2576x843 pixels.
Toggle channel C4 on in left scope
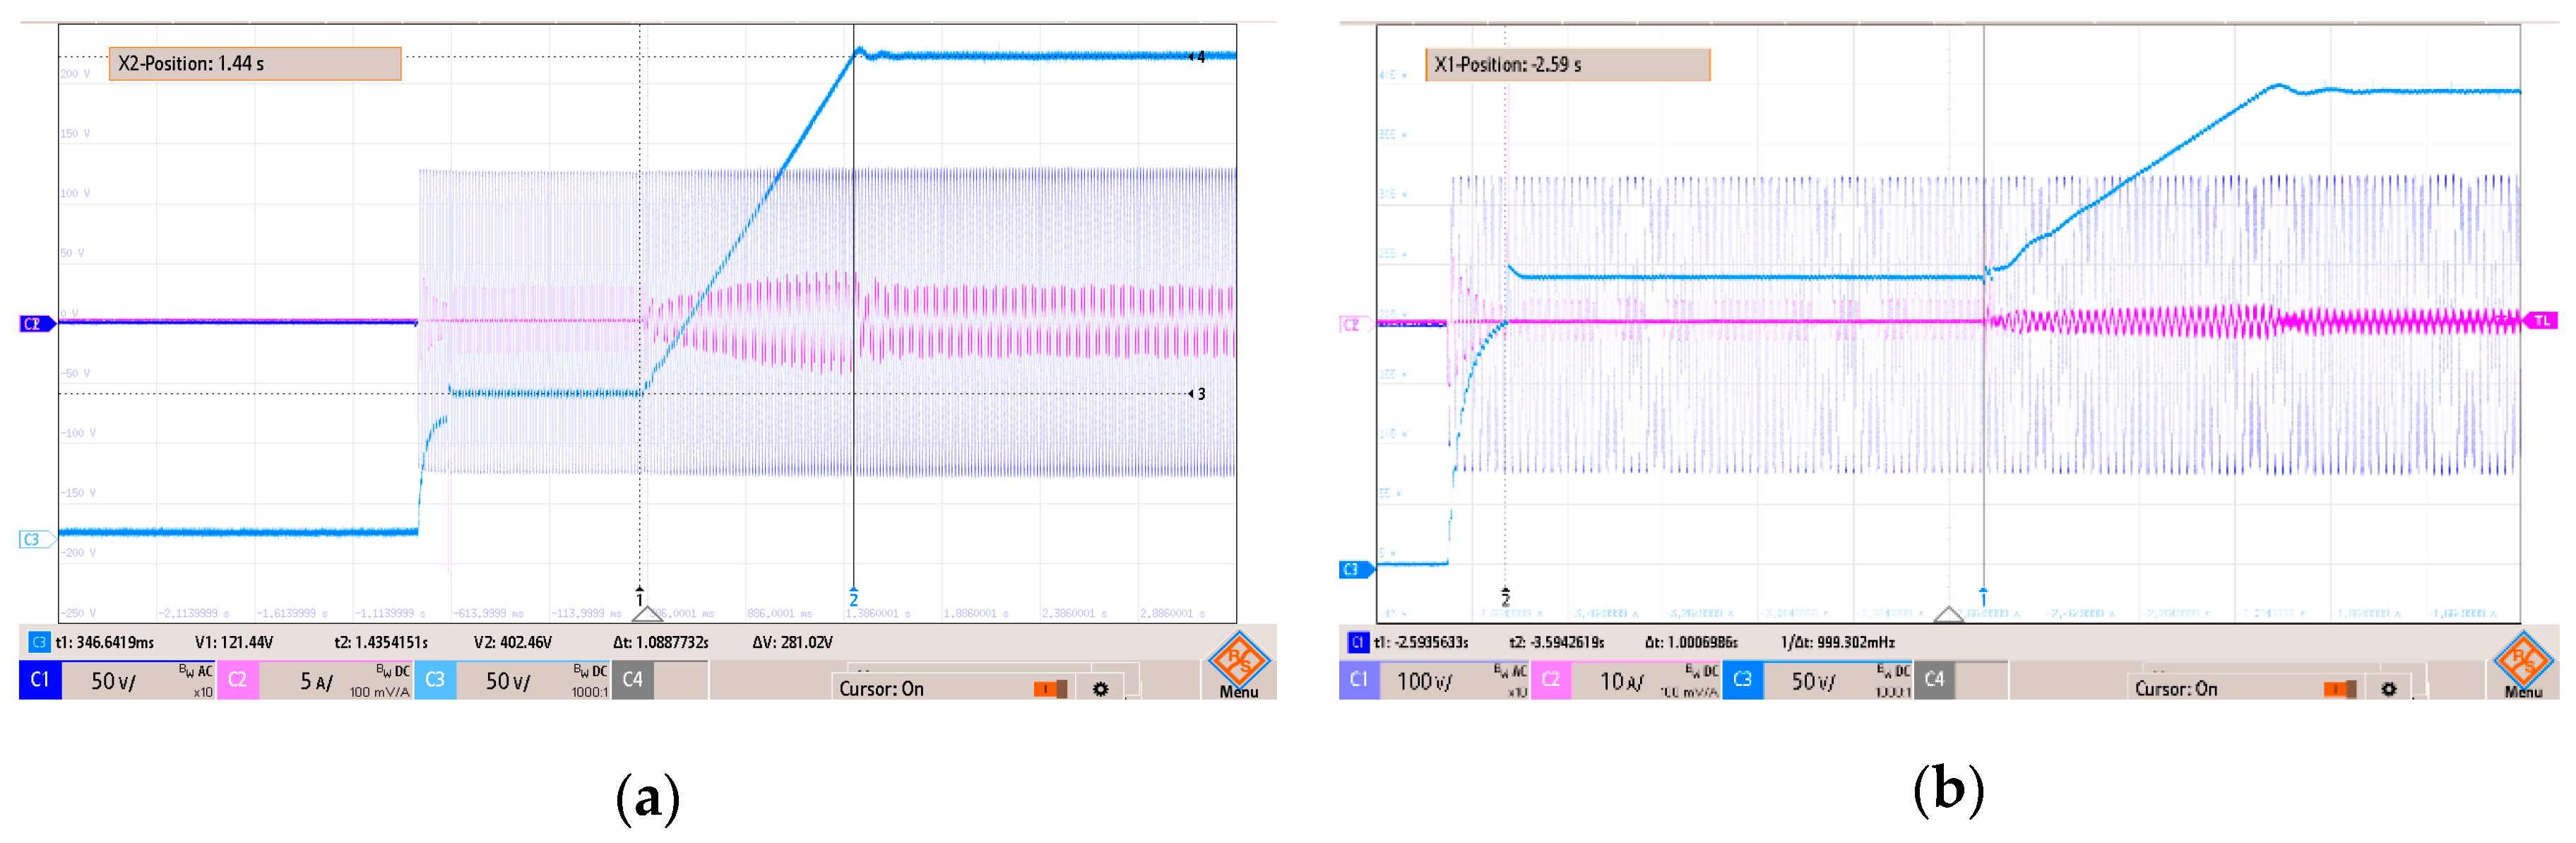633,680
